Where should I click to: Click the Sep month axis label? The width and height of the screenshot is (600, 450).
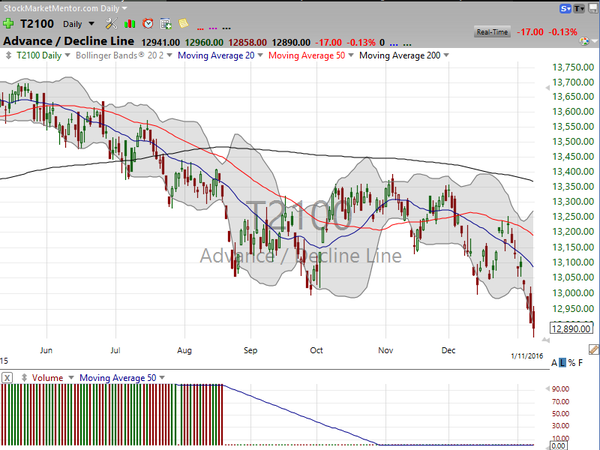pos(250,350)
